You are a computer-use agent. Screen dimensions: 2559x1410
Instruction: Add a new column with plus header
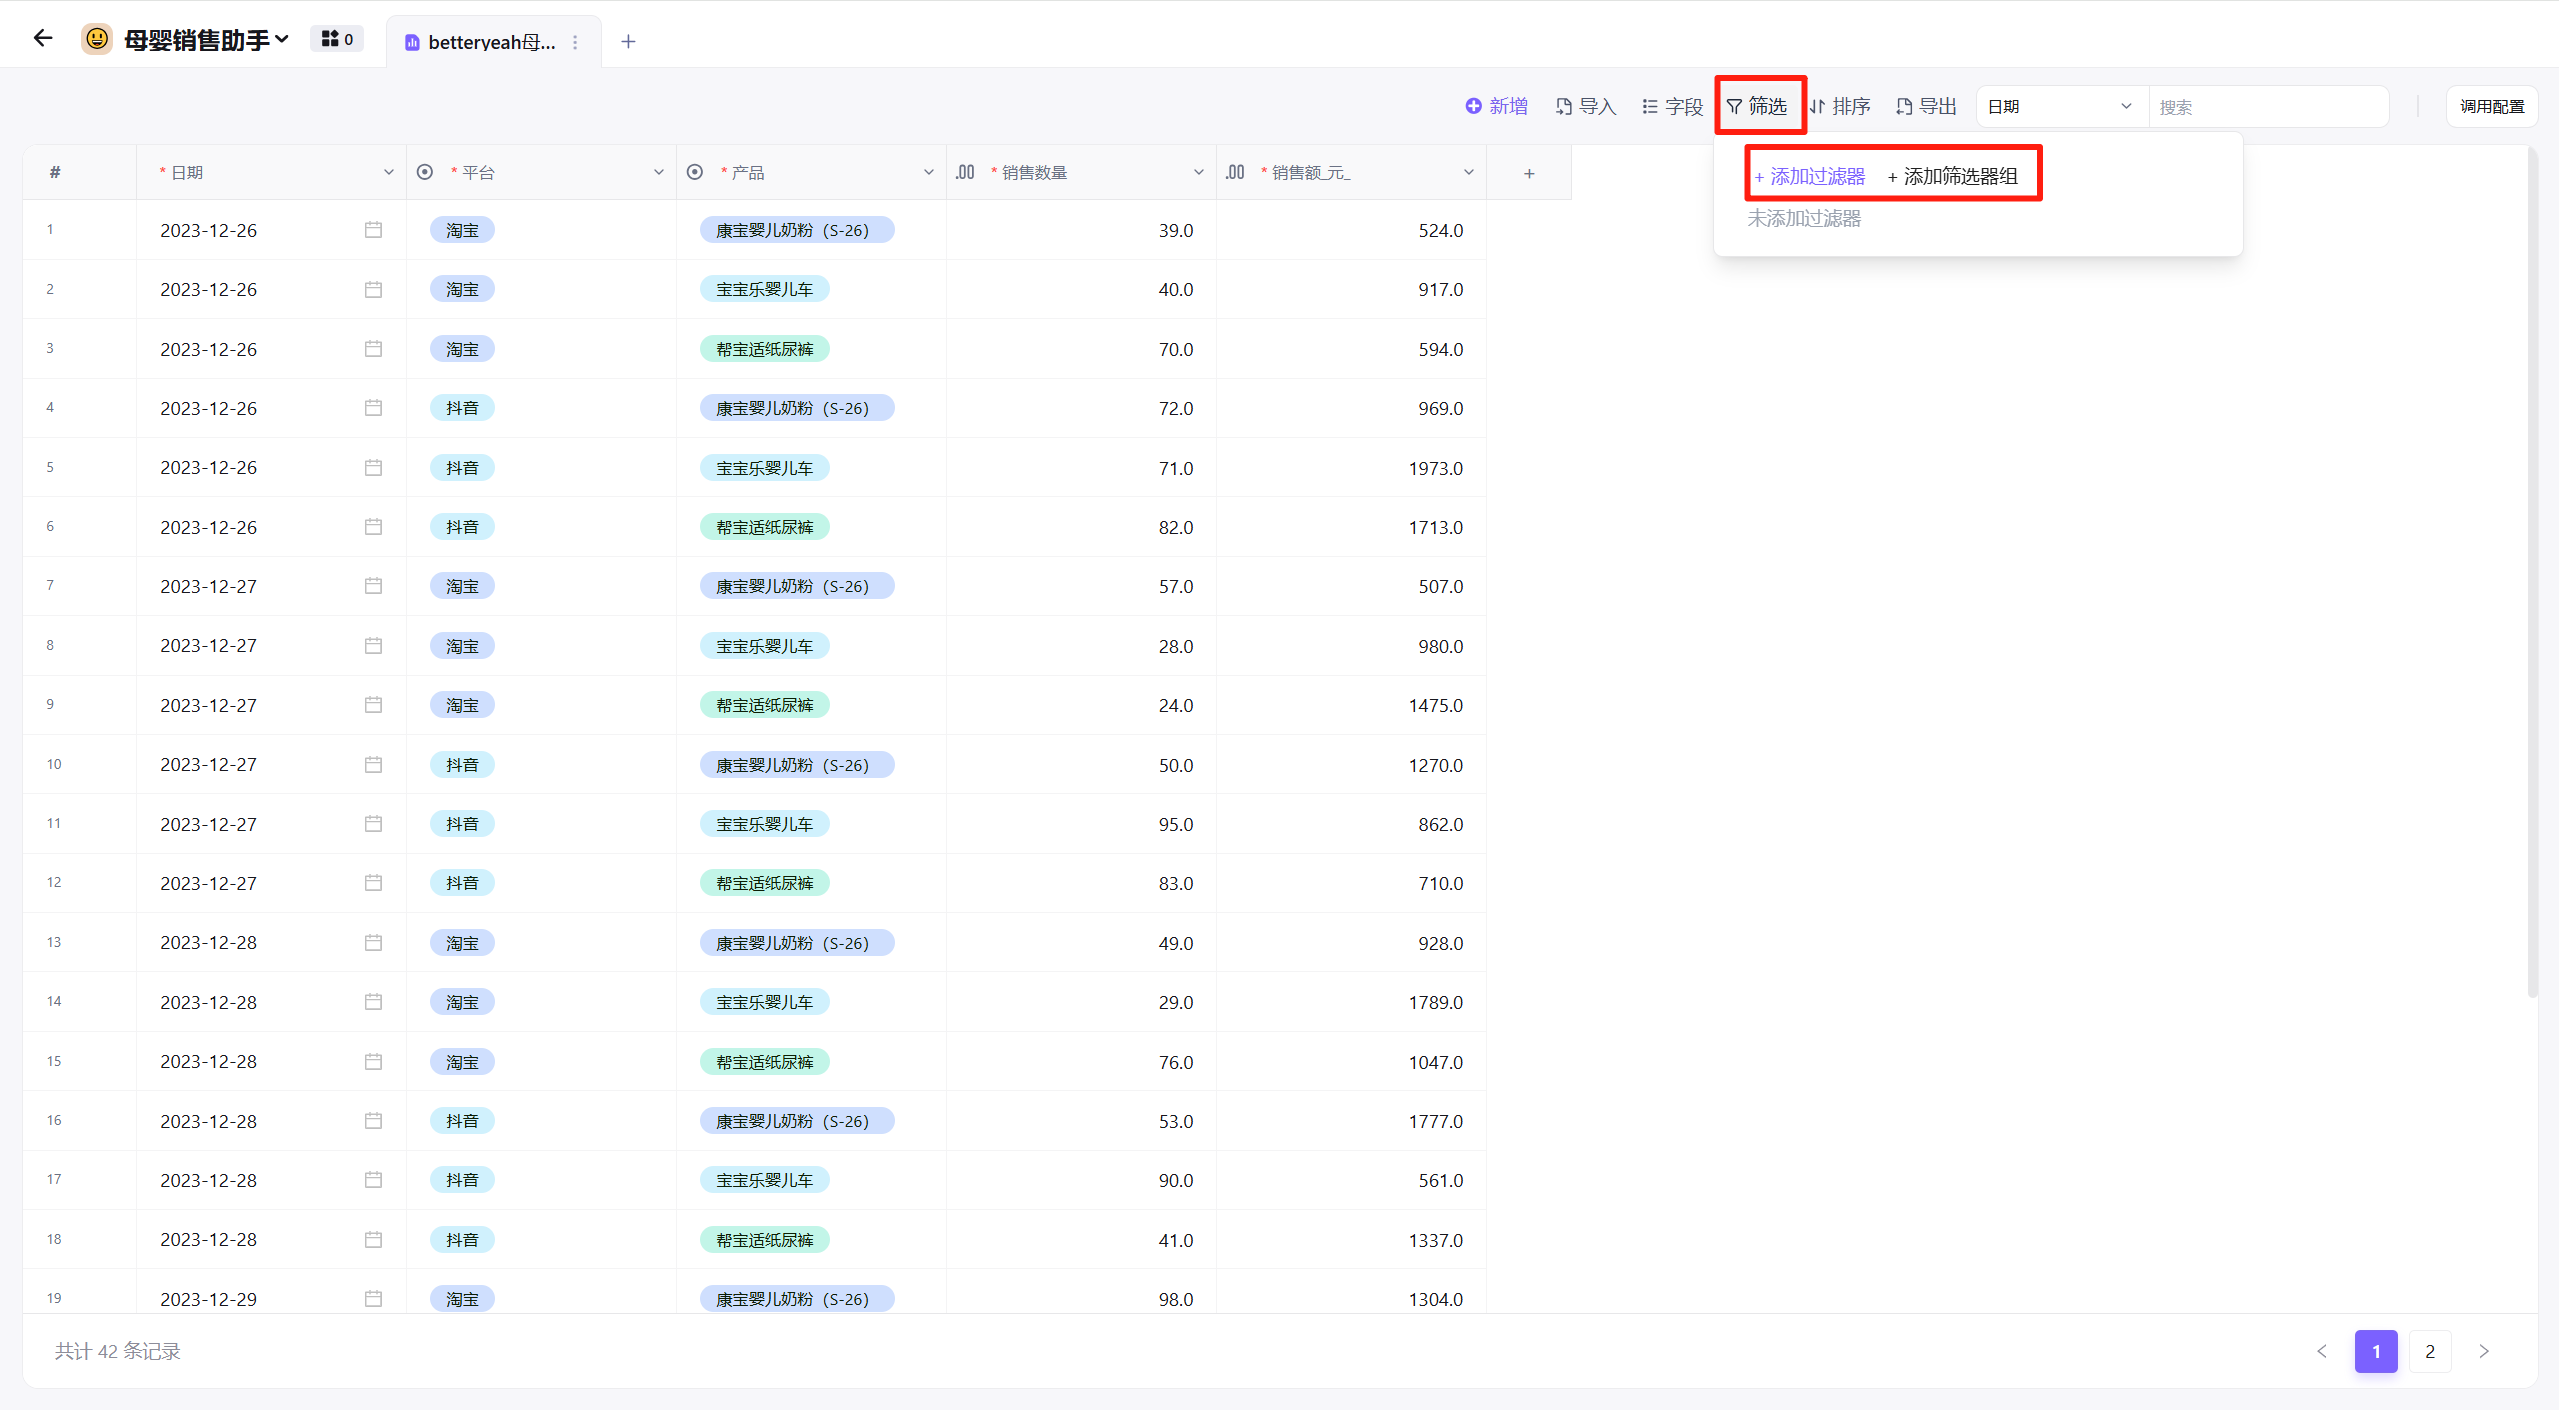point(1529,173)
